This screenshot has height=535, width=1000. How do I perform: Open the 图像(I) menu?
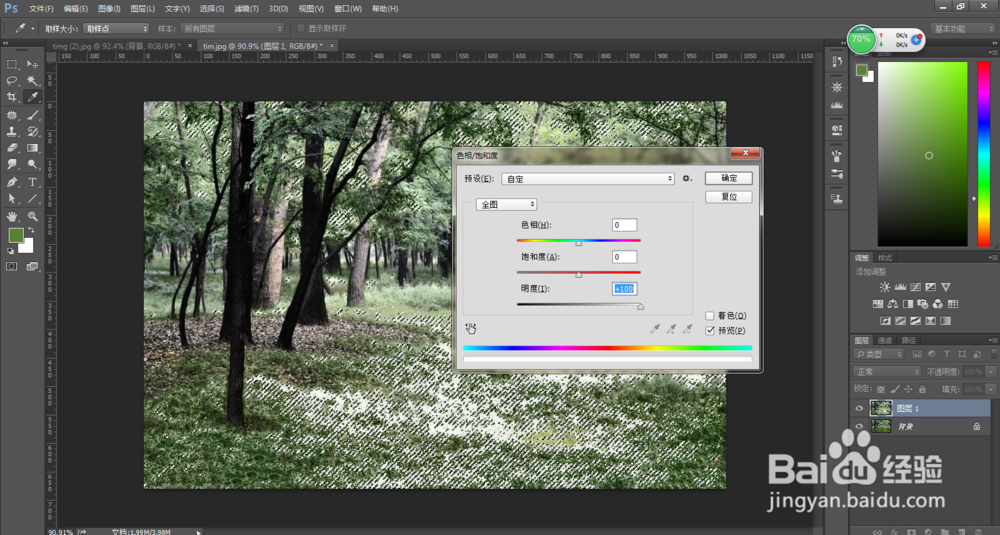coord(109,9)
